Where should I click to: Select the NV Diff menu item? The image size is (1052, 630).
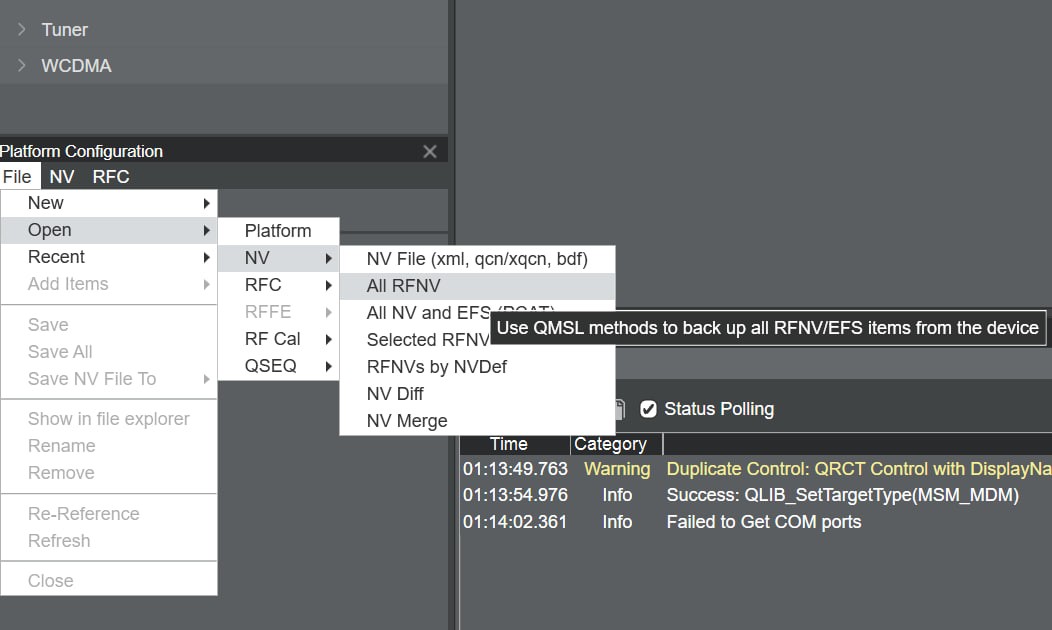pos(395,394)
